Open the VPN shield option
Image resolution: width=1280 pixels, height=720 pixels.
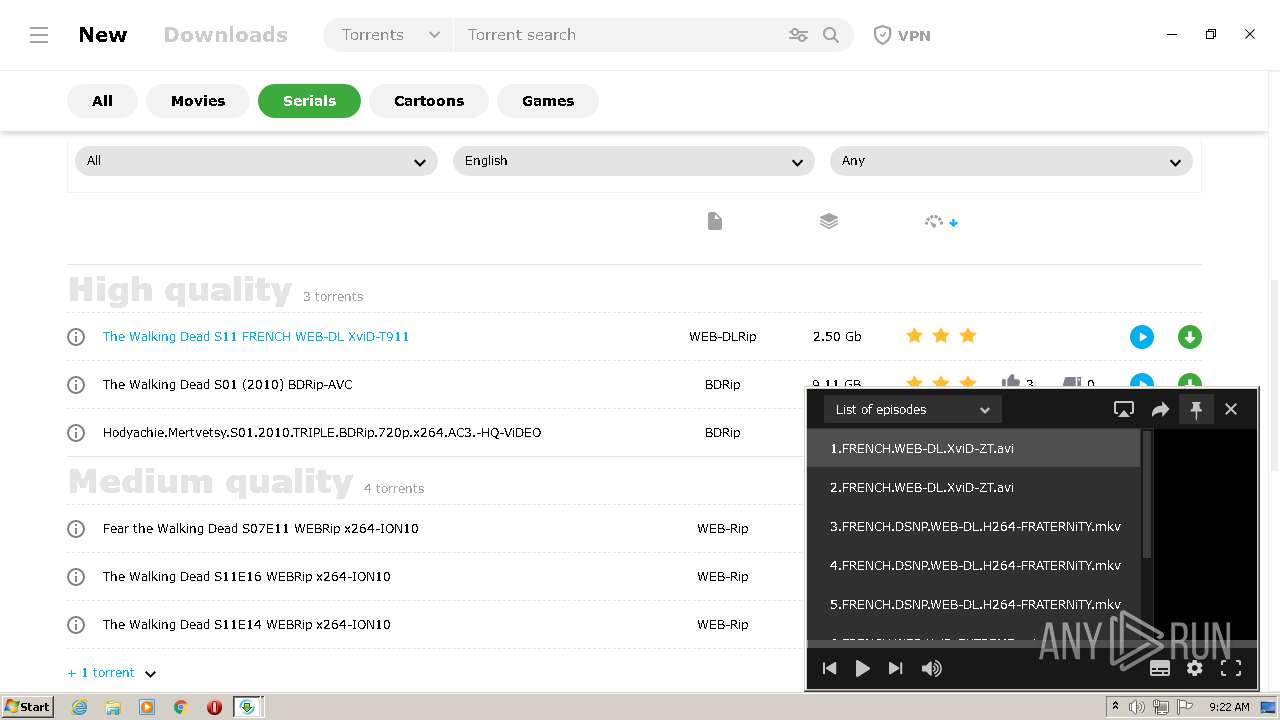coord(902,35)
